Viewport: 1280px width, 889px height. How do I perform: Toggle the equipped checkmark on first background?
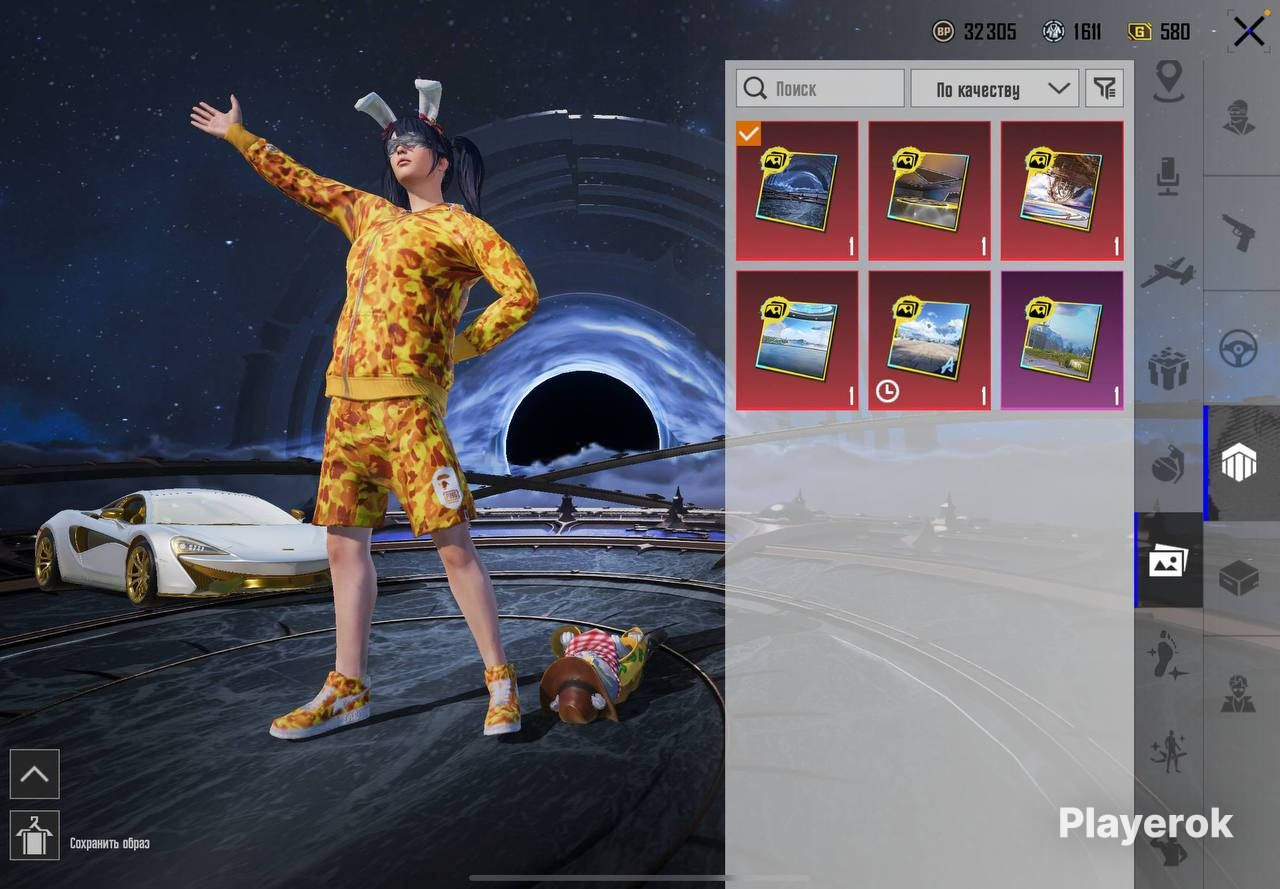tap(749, 134)
